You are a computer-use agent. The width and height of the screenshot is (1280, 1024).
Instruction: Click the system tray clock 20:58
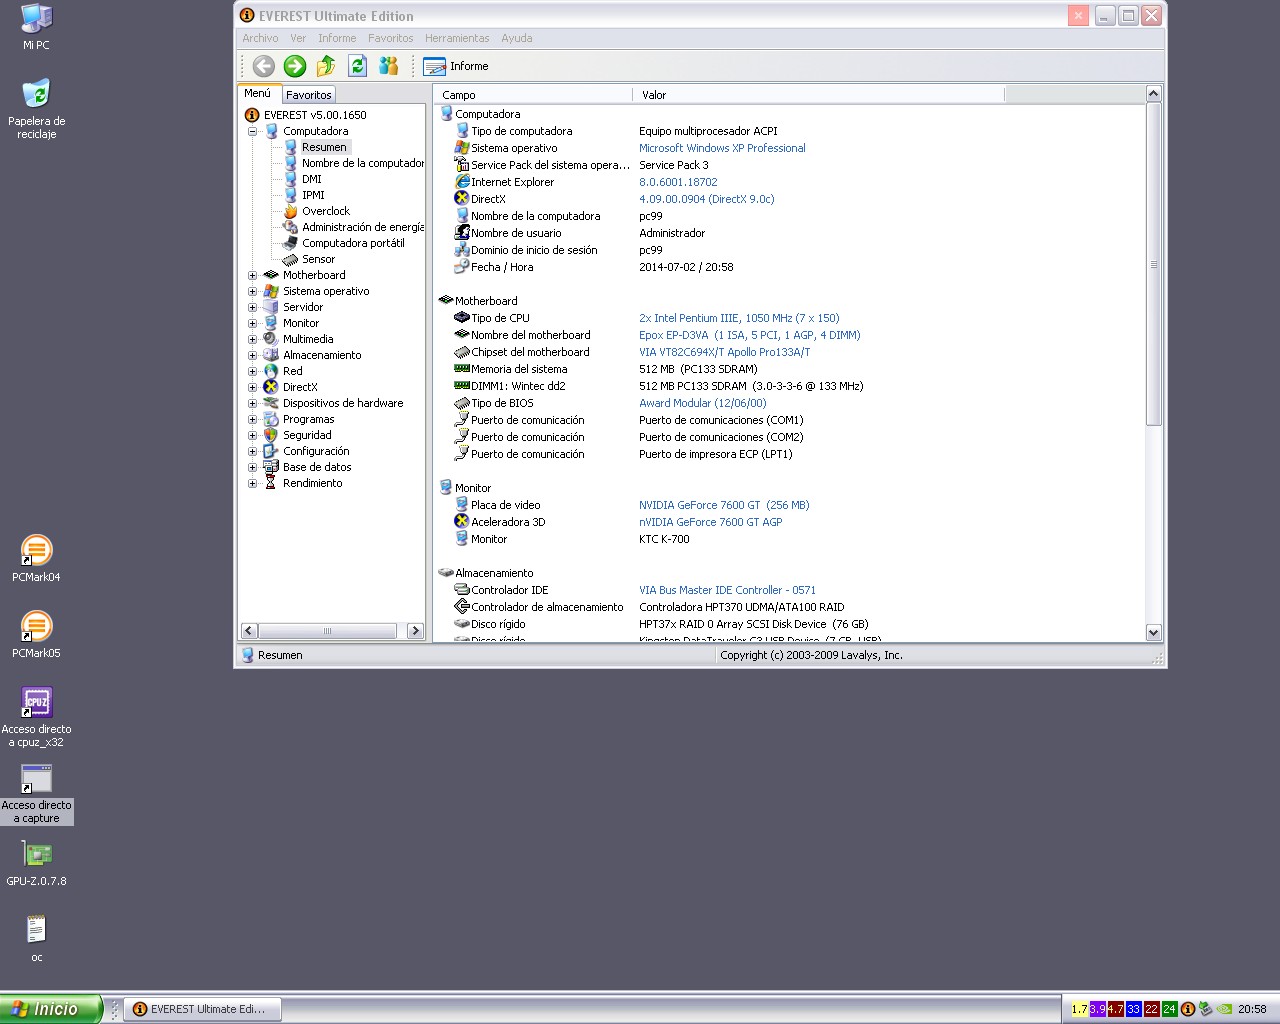point(1252,1009)
